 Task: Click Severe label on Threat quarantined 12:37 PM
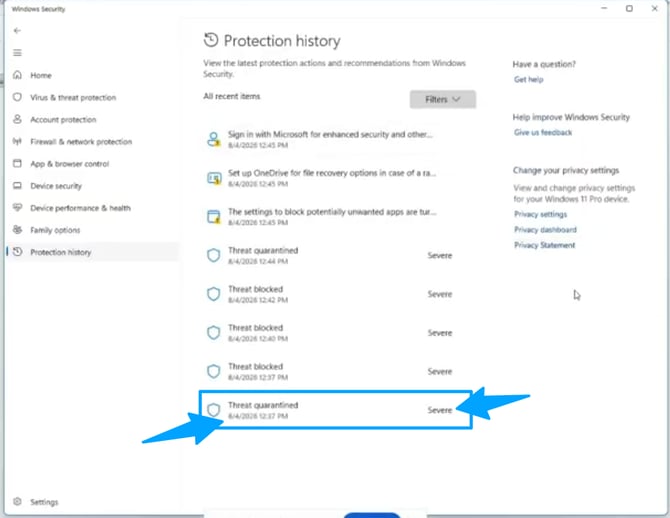[x=440, y=410]
